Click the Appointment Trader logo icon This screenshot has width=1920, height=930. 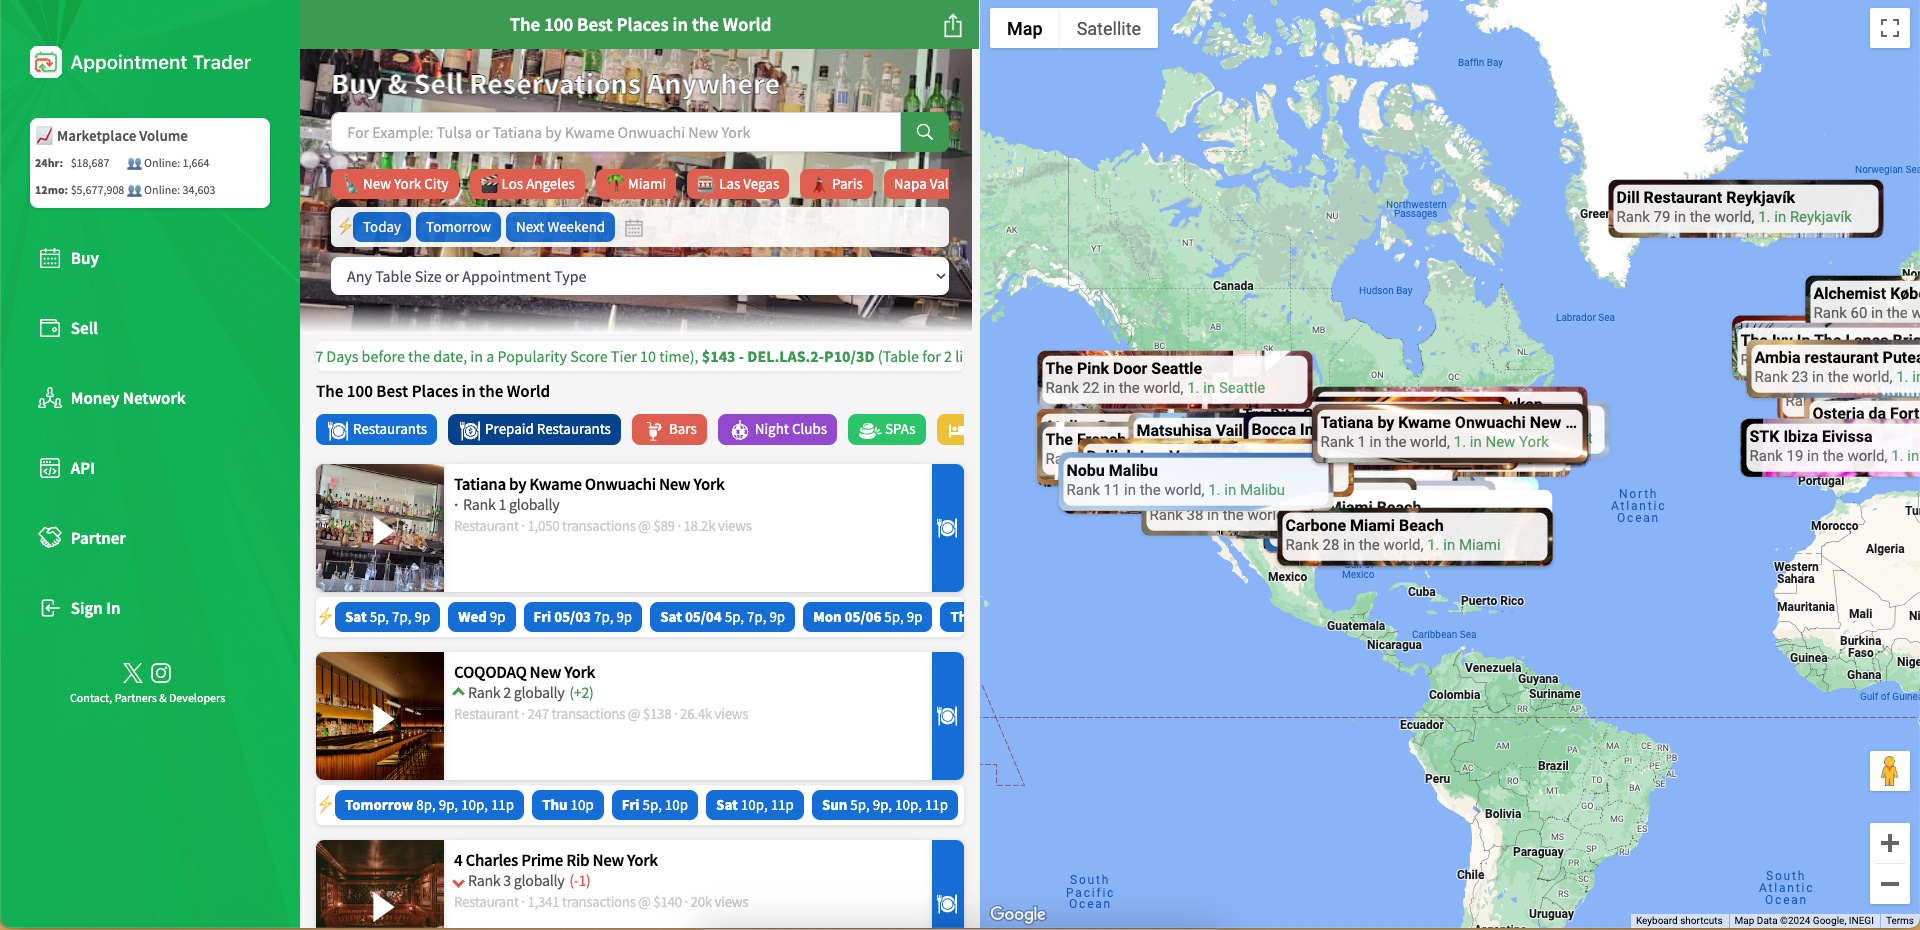[x=46, y=62]
